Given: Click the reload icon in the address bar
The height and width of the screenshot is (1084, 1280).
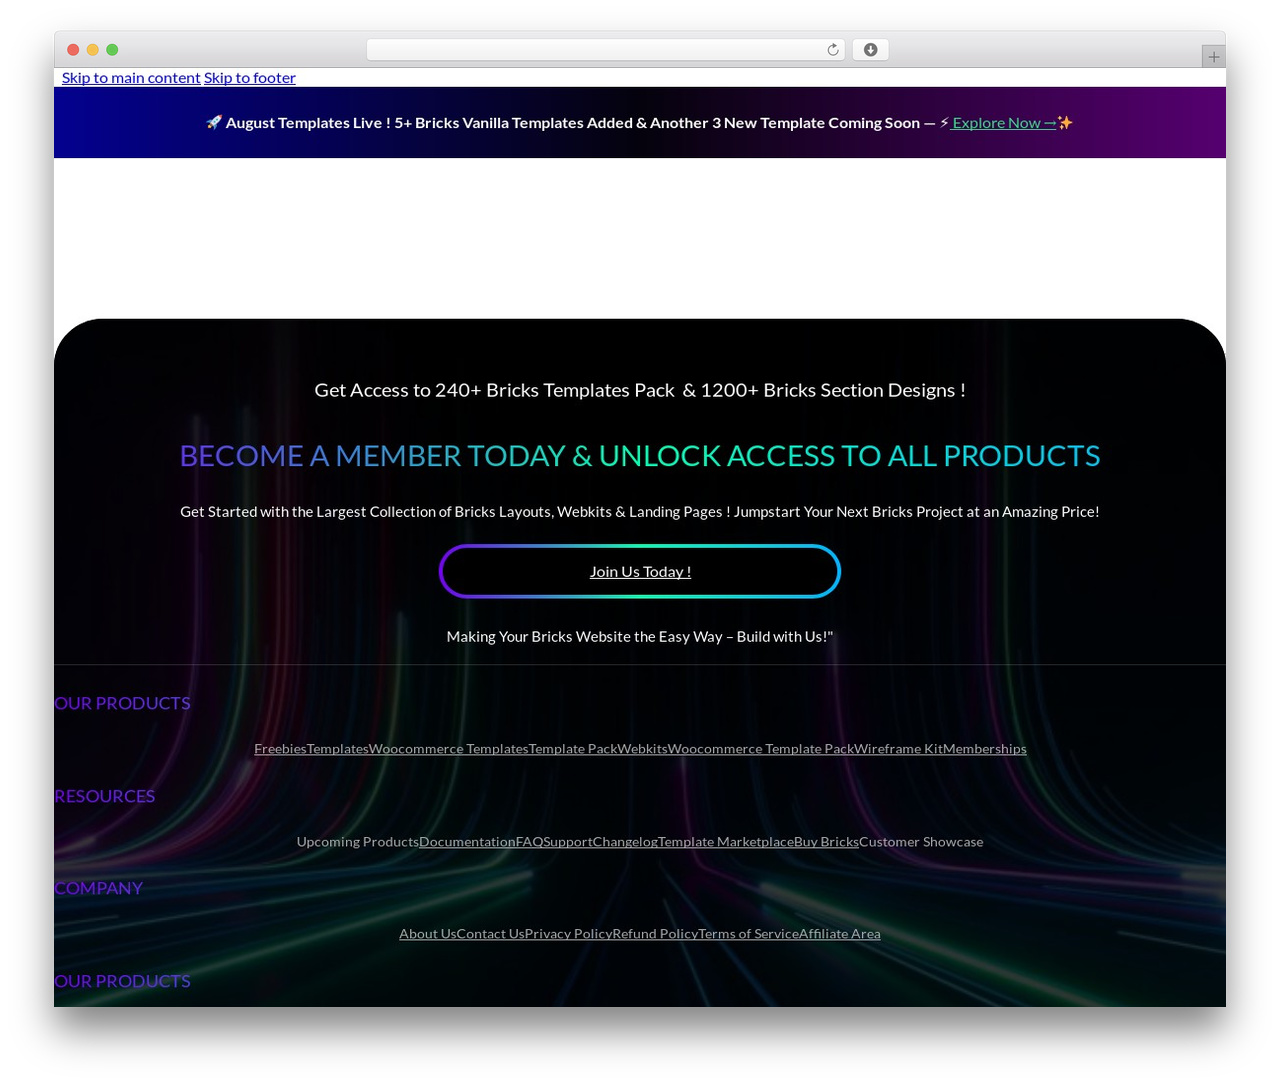Looking at the screenshot, I should 833,50.
